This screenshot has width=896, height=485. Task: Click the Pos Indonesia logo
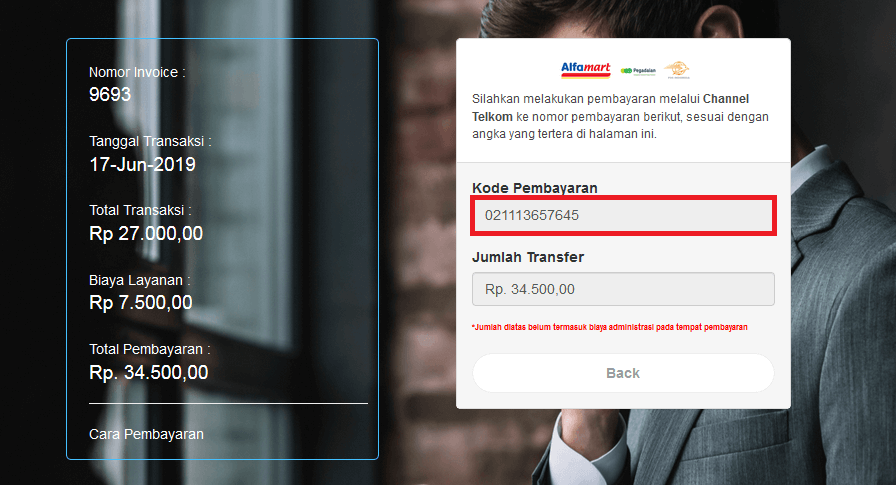[677, 70]
